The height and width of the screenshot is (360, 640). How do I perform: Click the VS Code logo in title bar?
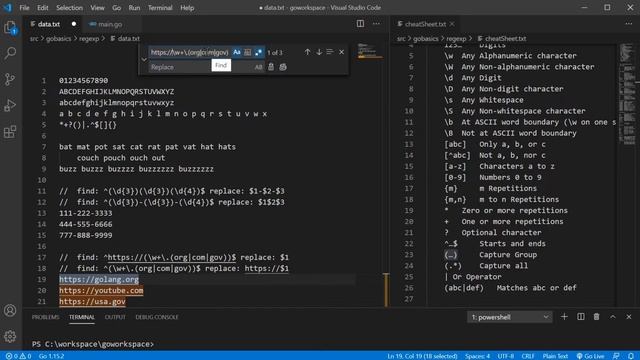(8, 7)
